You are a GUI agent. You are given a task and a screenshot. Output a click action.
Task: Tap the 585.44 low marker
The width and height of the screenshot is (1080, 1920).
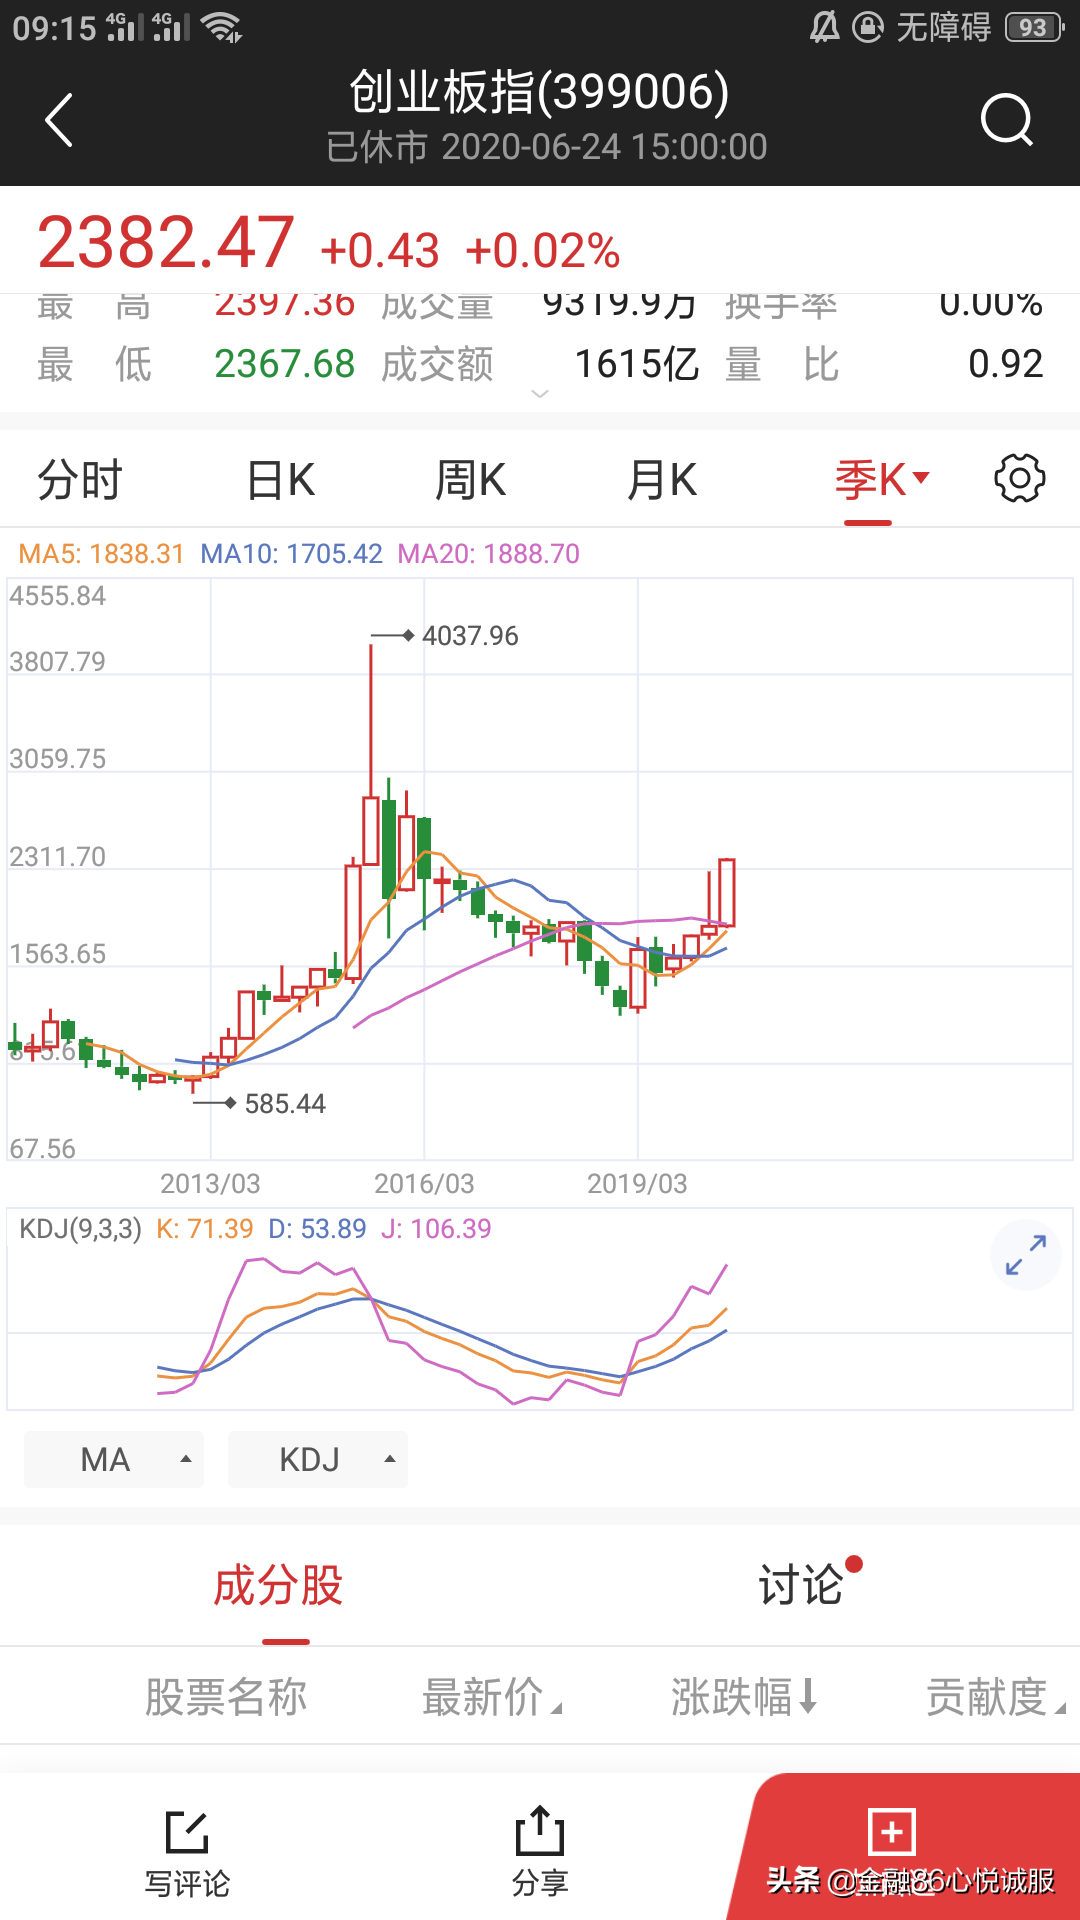click(x=285, y=1104)
